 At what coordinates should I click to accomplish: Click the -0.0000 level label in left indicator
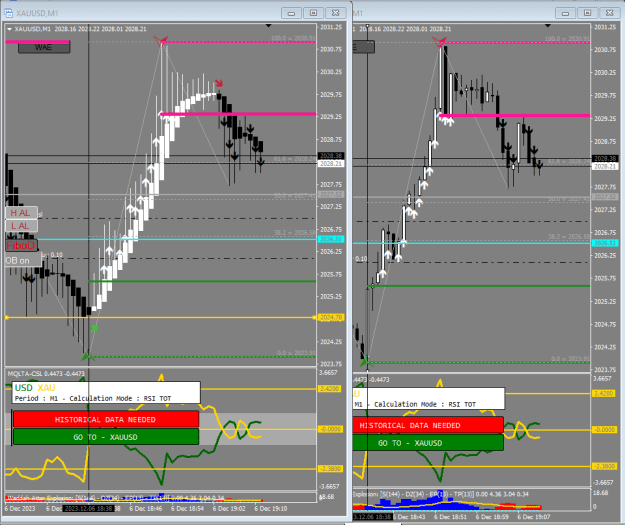coord(329,429)
